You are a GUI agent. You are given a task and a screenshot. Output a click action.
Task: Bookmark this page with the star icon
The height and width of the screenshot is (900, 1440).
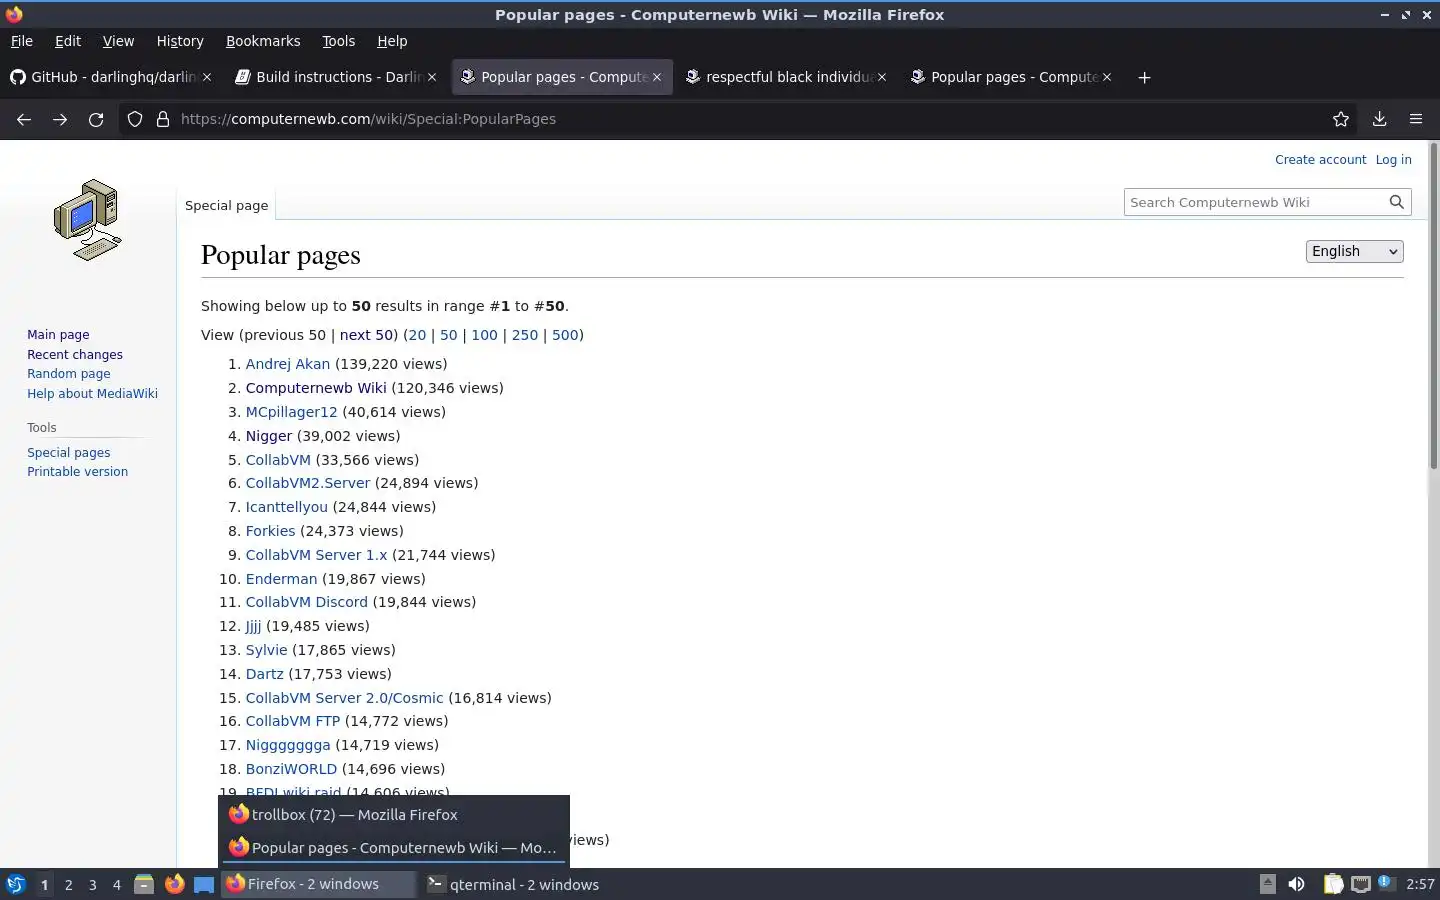[x=1341, y=119]
